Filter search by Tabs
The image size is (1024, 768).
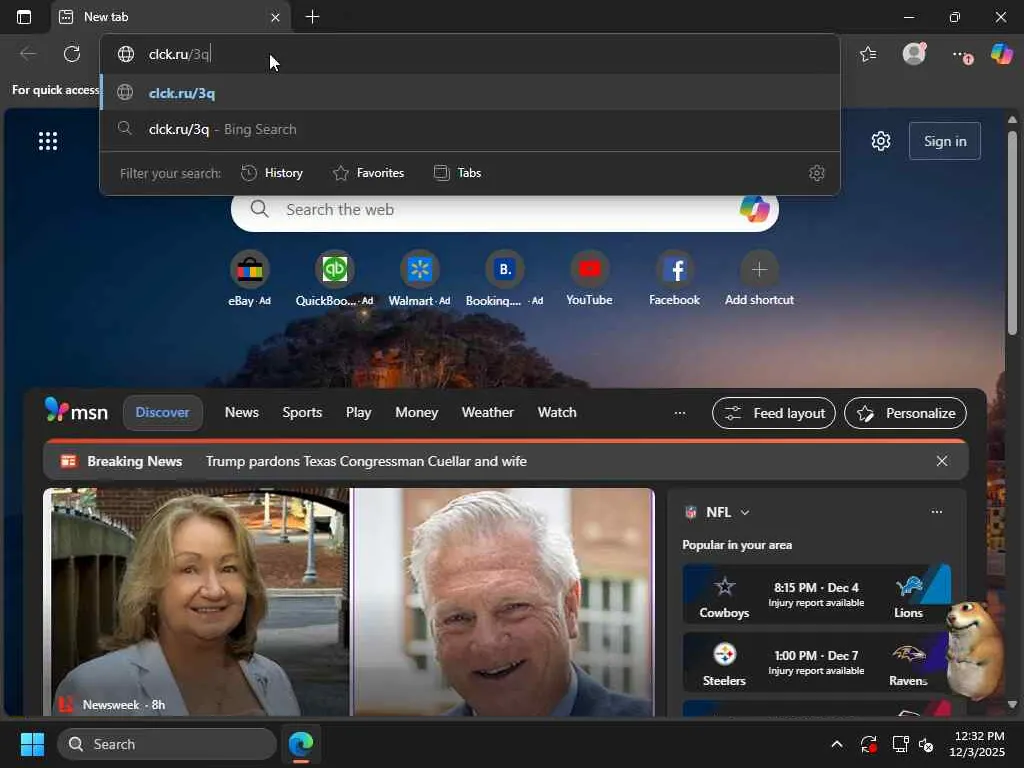click(x=457, y=173)
